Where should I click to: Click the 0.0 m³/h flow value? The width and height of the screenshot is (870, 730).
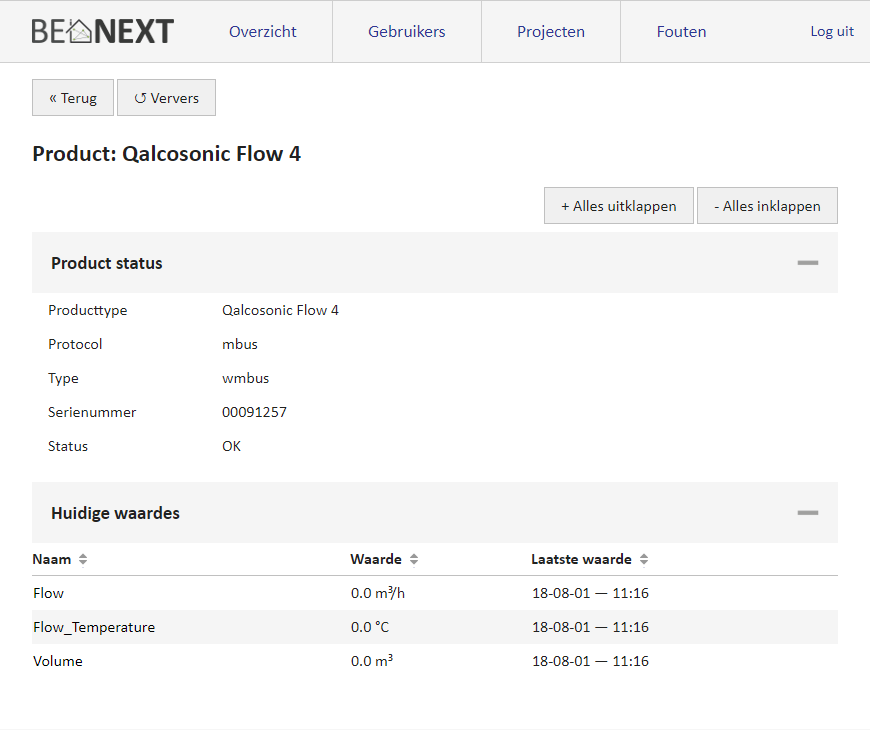[x=378, y=593]
